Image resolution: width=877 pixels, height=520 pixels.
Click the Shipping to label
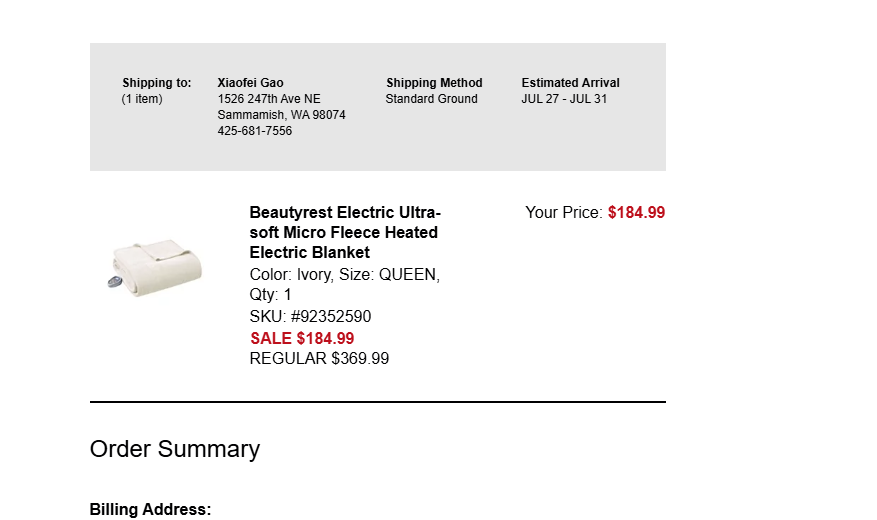pyautogui.click(x=157, y=83)
